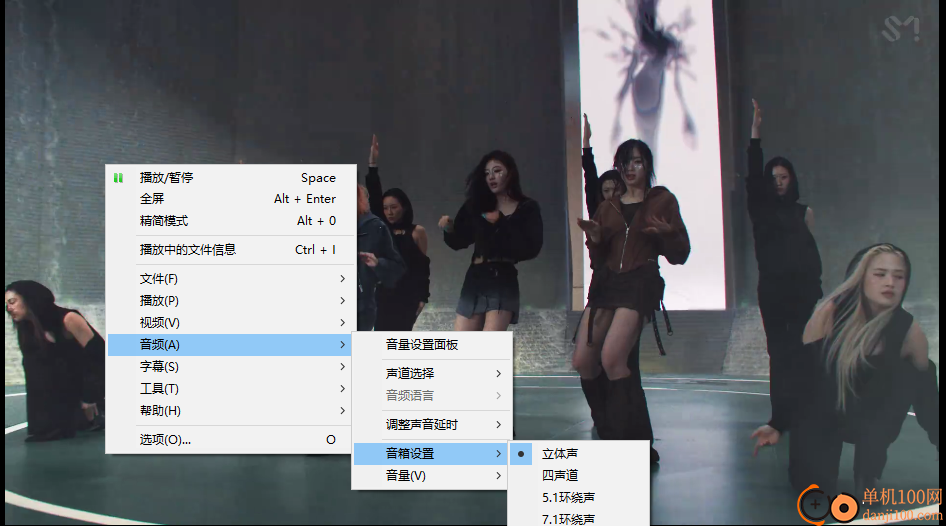
Task: Expand arrow beside 音量(V)
Action: (x=498, y=476)
